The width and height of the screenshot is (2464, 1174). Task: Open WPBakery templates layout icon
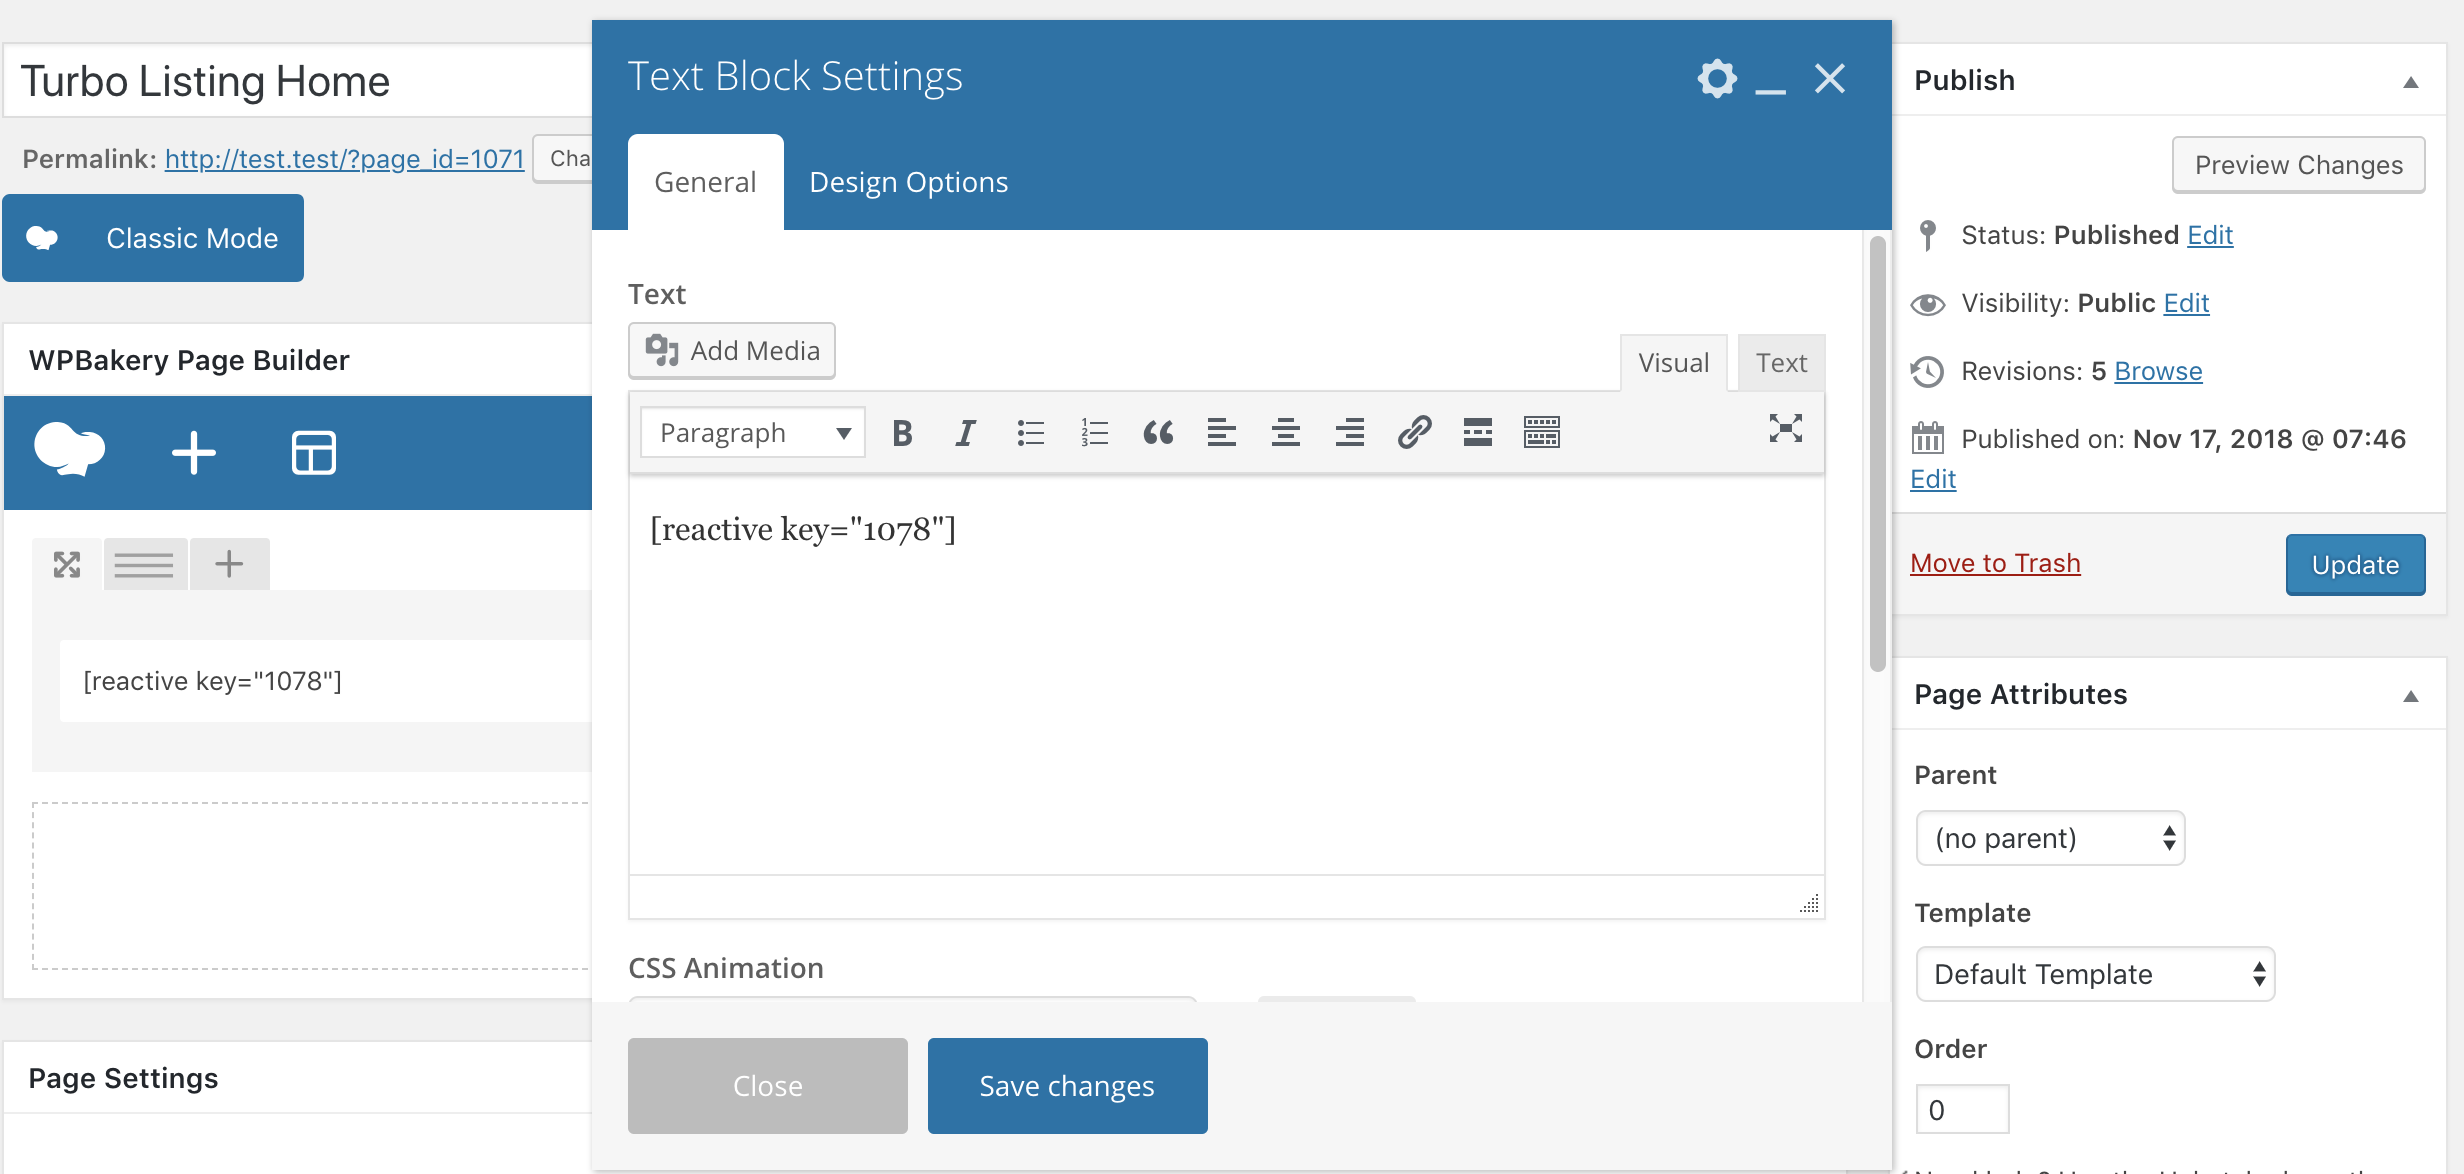[313, 453]
